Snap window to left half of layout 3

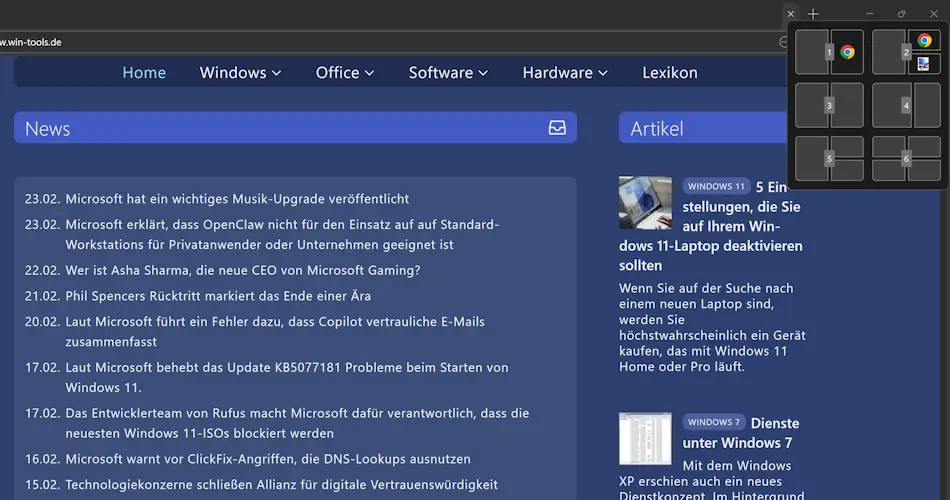811,105
